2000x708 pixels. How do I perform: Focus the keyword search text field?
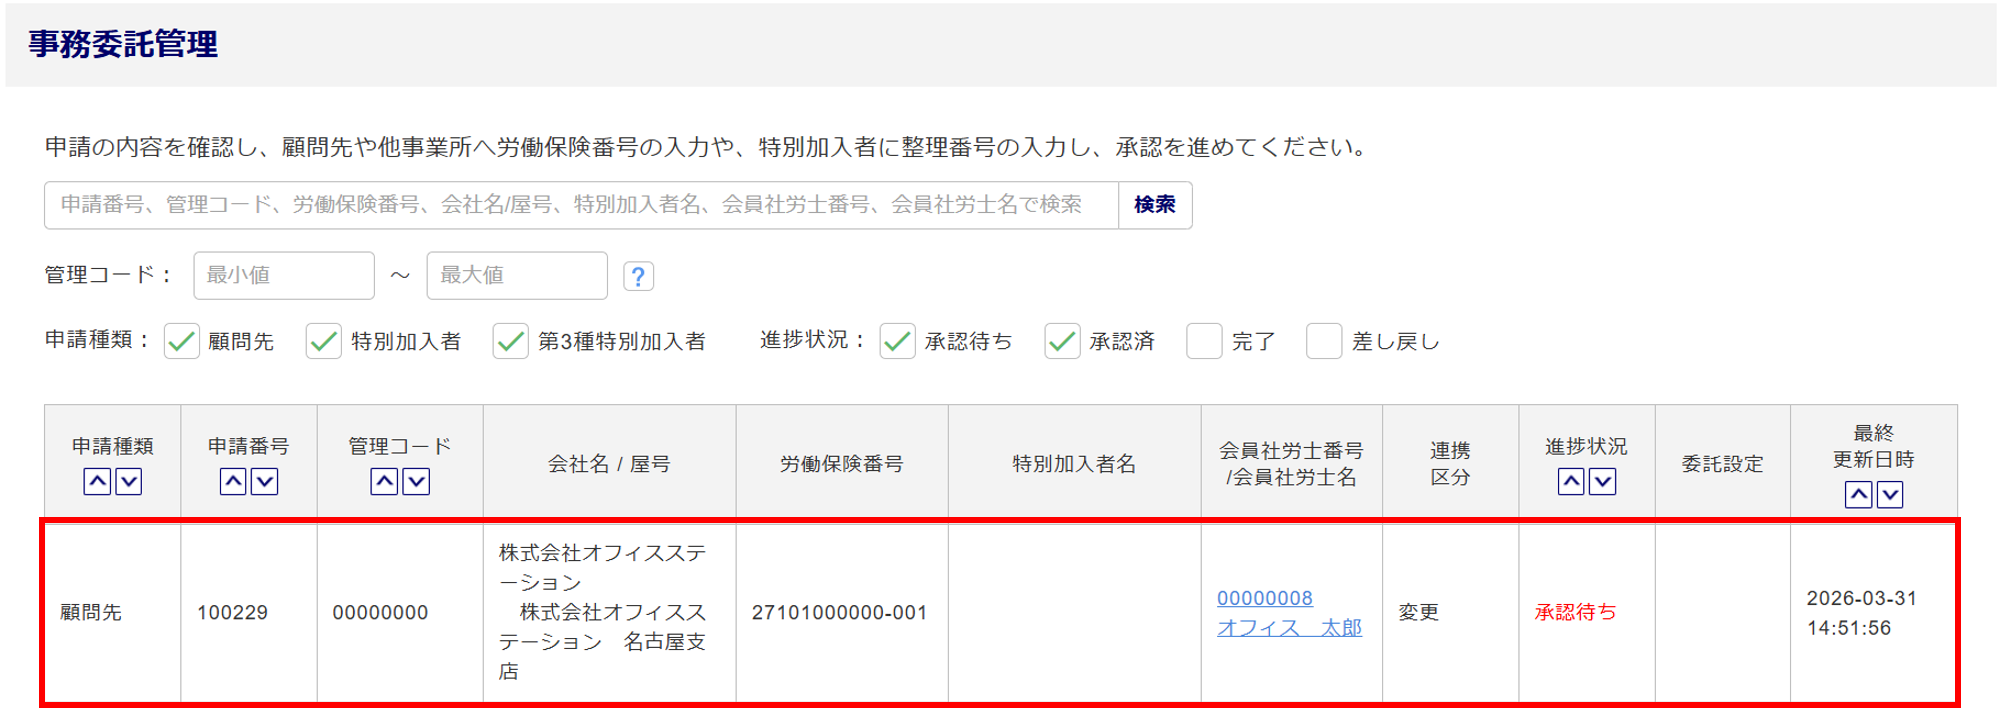pos(580,205)
